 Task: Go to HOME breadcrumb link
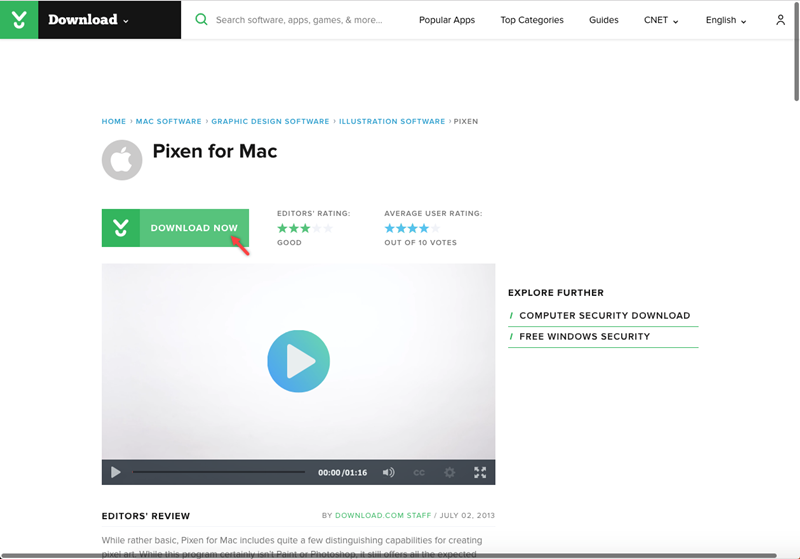click(x=114, y=121)
